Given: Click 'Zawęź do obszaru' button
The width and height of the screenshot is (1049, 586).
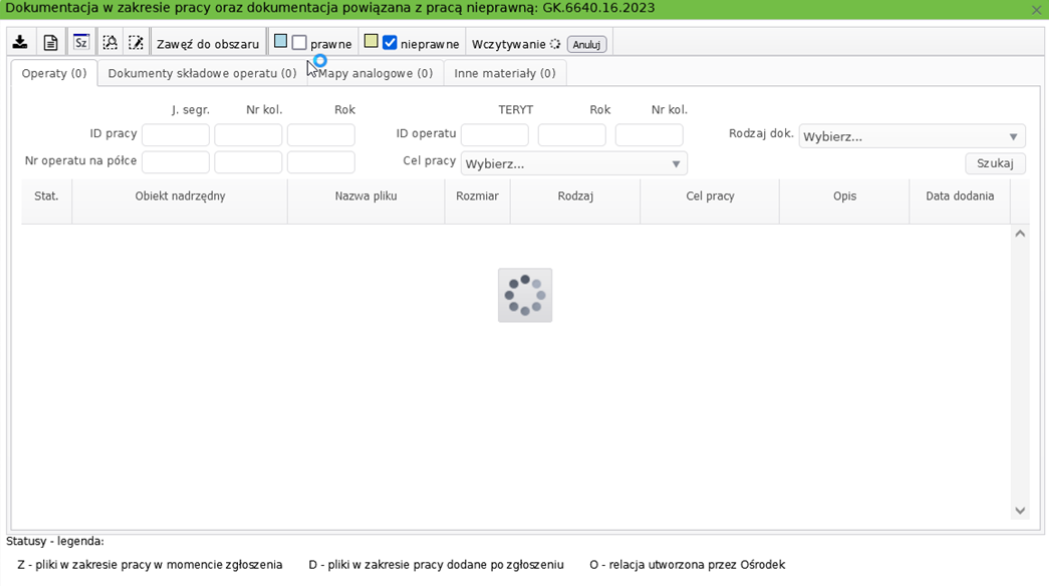Looking at the screenshot, I should pyautogui.click(x=207, y=44).
